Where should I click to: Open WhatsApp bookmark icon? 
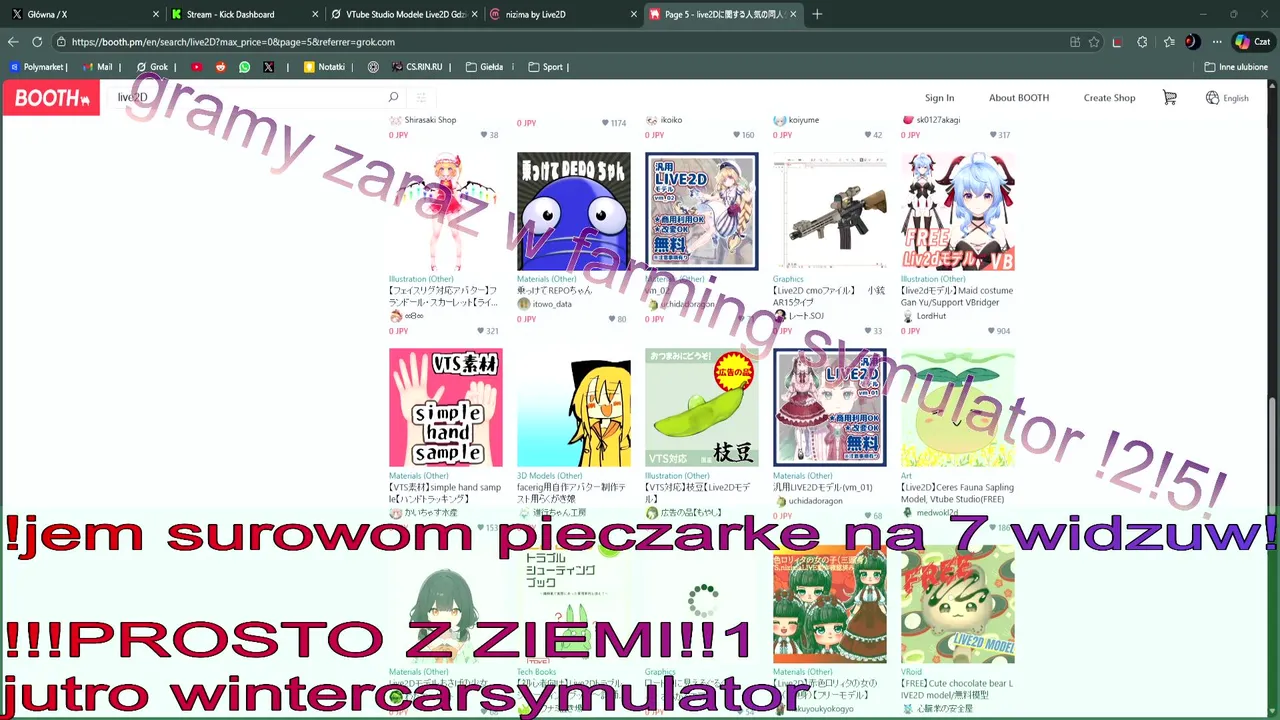coord(245,67)
